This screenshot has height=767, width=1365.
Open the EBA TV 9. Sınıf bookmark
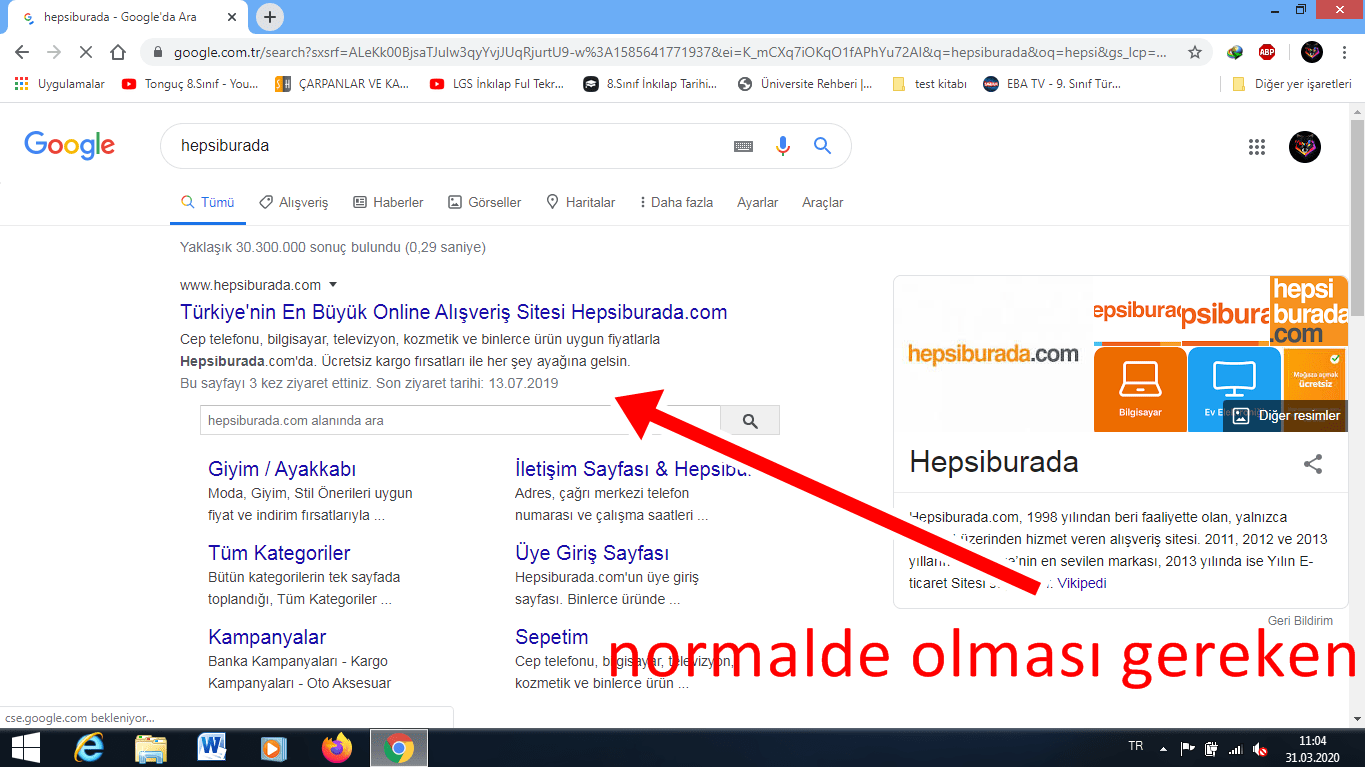(x=1052, y=84)
